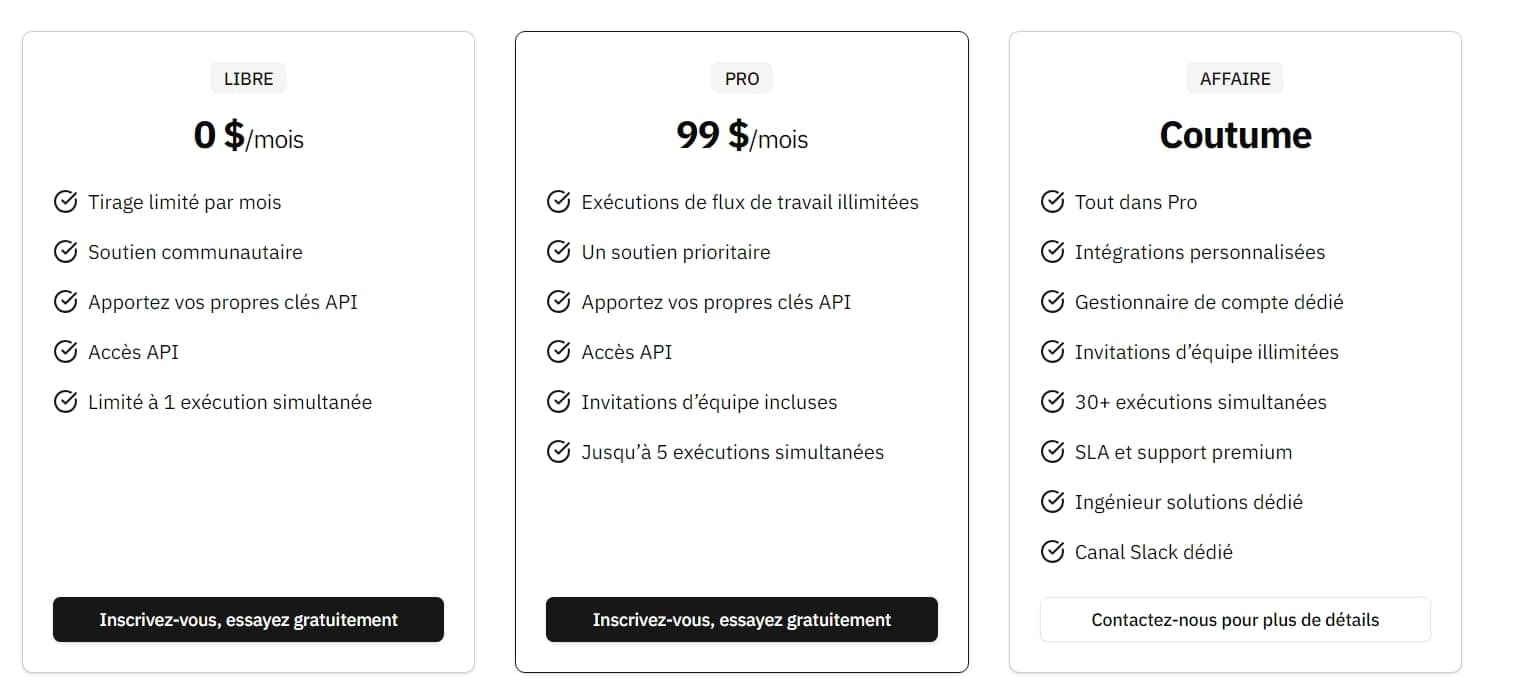
Task: Click the check icon beside Exécutions de flux de travail illimitées
Action: 559,202
